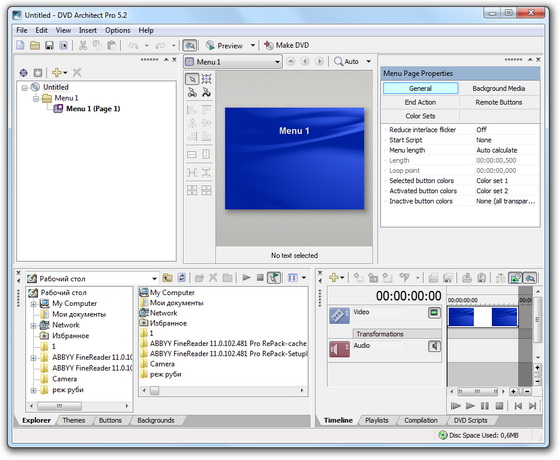Click the Refresh icon in Explorer
The image size is (560, 460).
182,278
